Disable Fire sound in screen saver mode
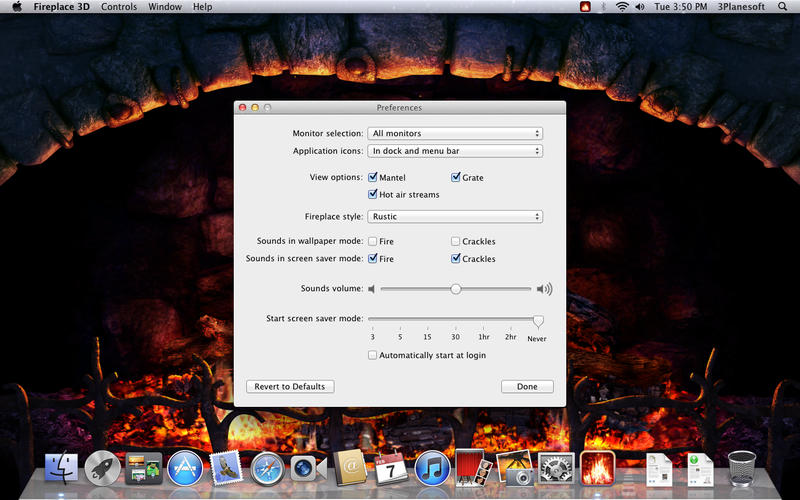 click(x=372, y=258)
